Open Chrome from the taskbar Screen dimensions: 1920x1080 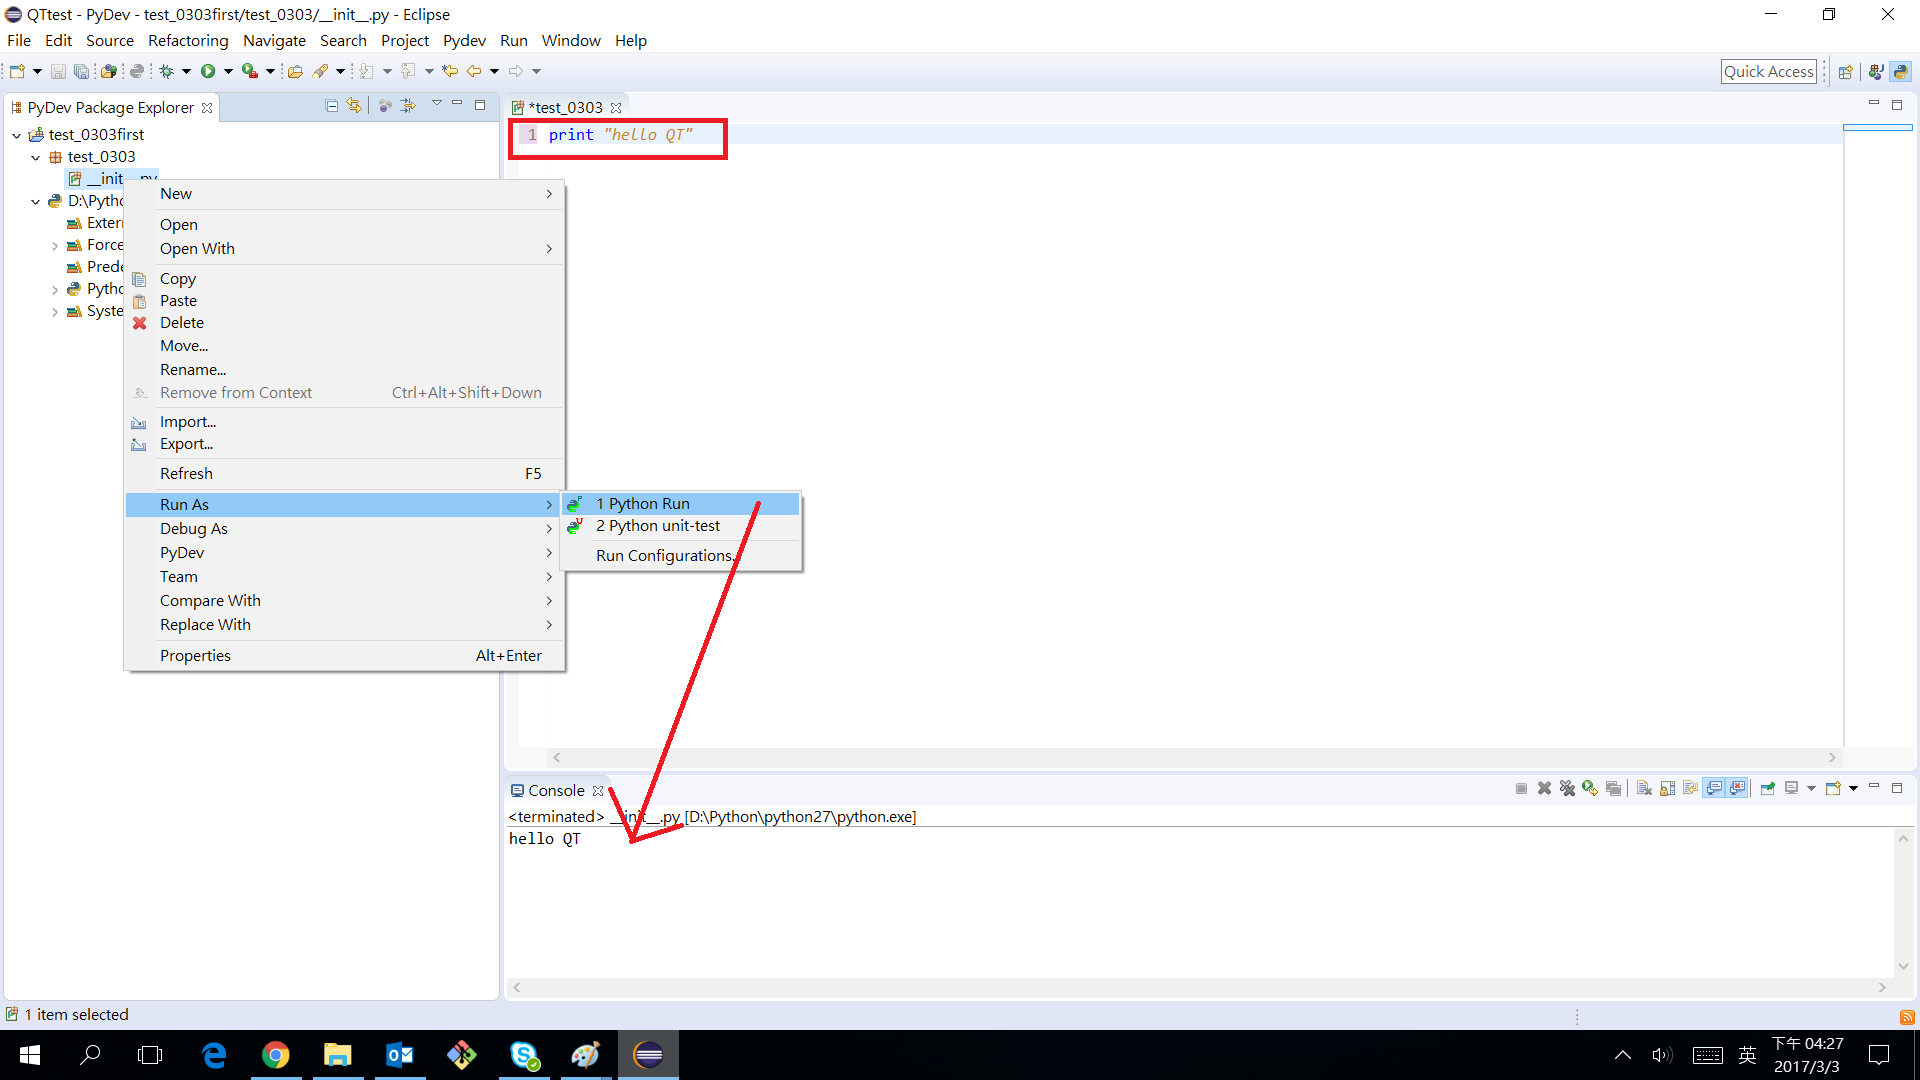tap(276, 1055)
